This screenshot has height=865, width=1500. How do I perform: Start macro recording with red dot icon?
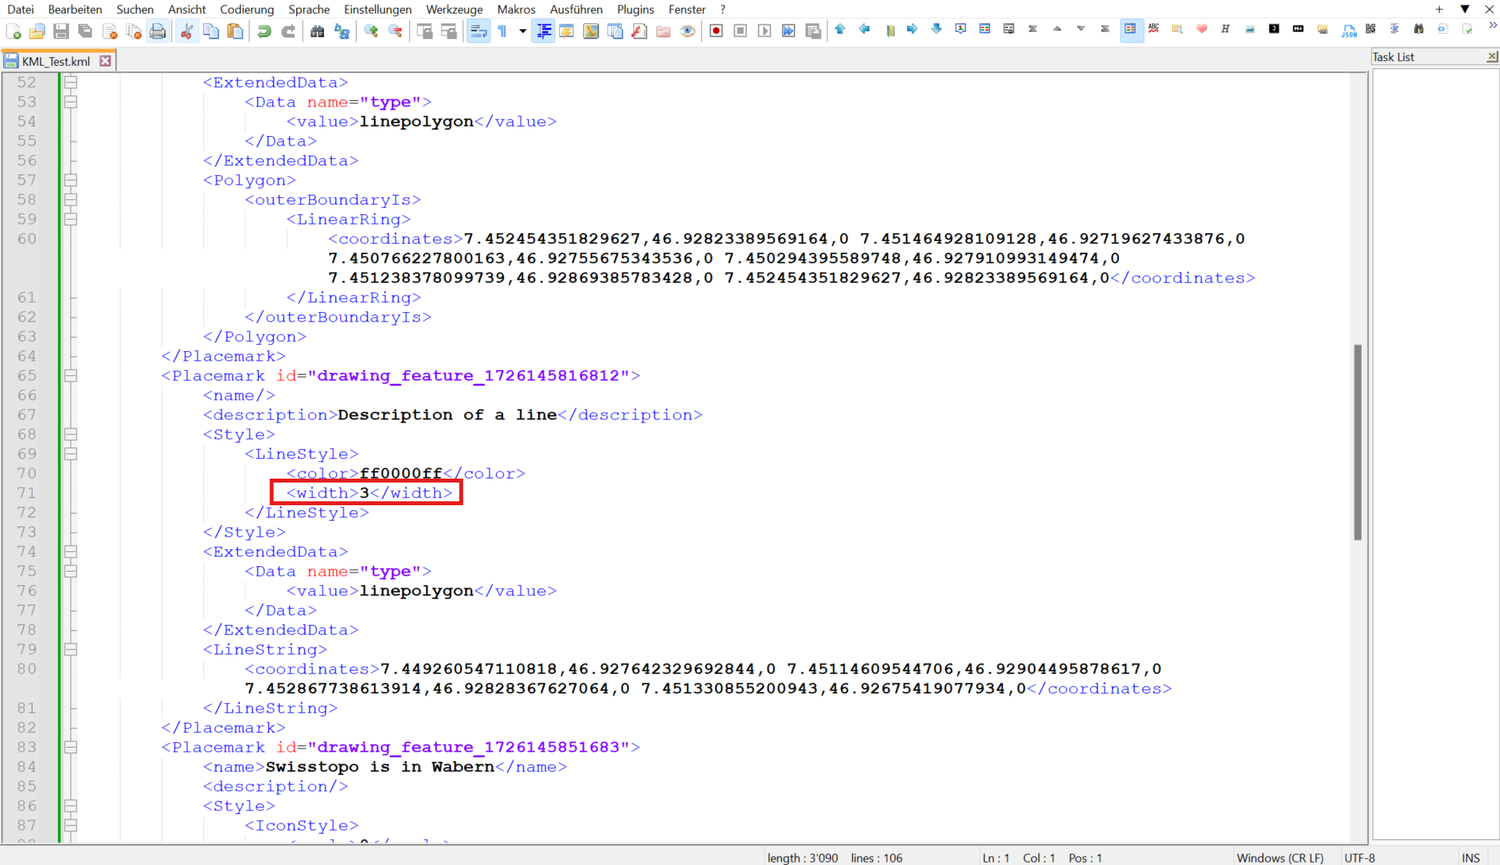[x=716, y=31]
